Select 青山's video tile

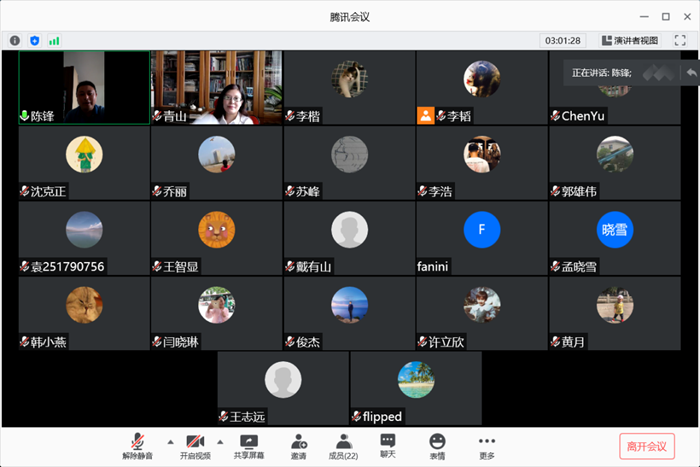pos(216,87)
